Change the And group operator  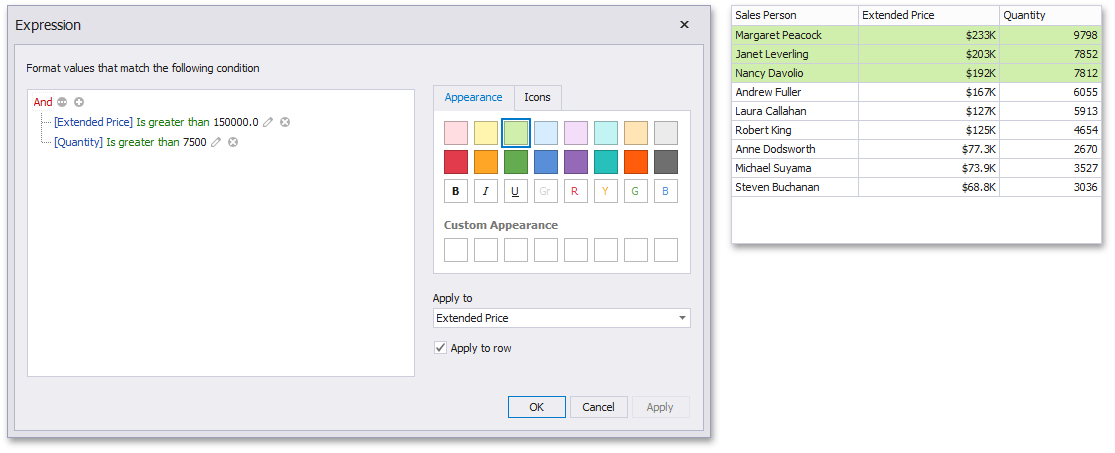pyautogui.click(x=43, y=102)
